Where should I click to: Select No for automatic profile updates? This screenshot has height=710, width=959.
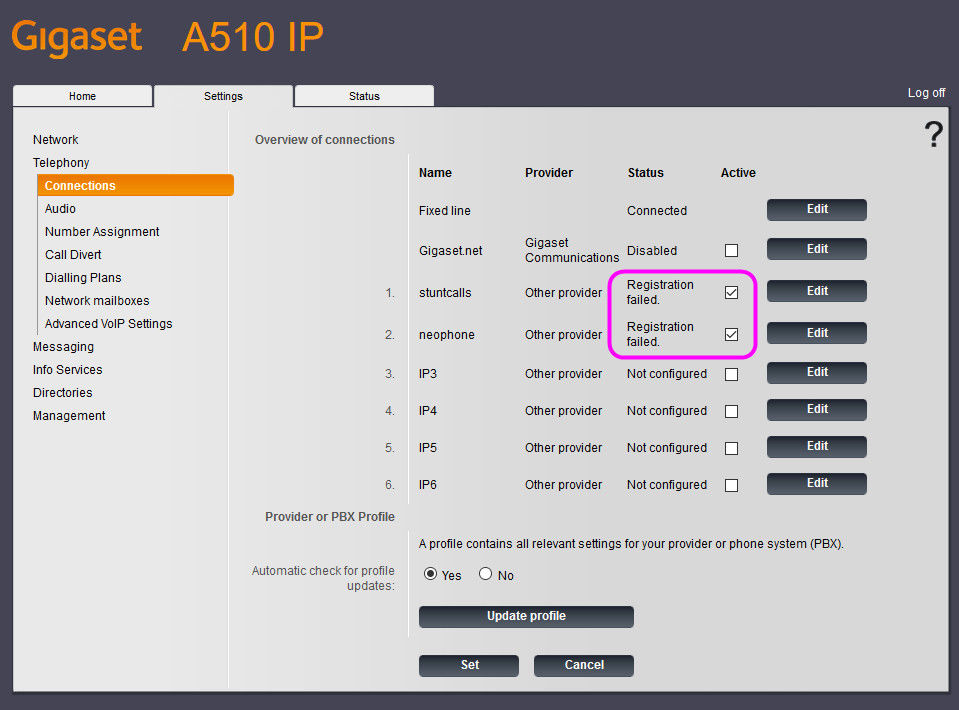pos(486,574)
